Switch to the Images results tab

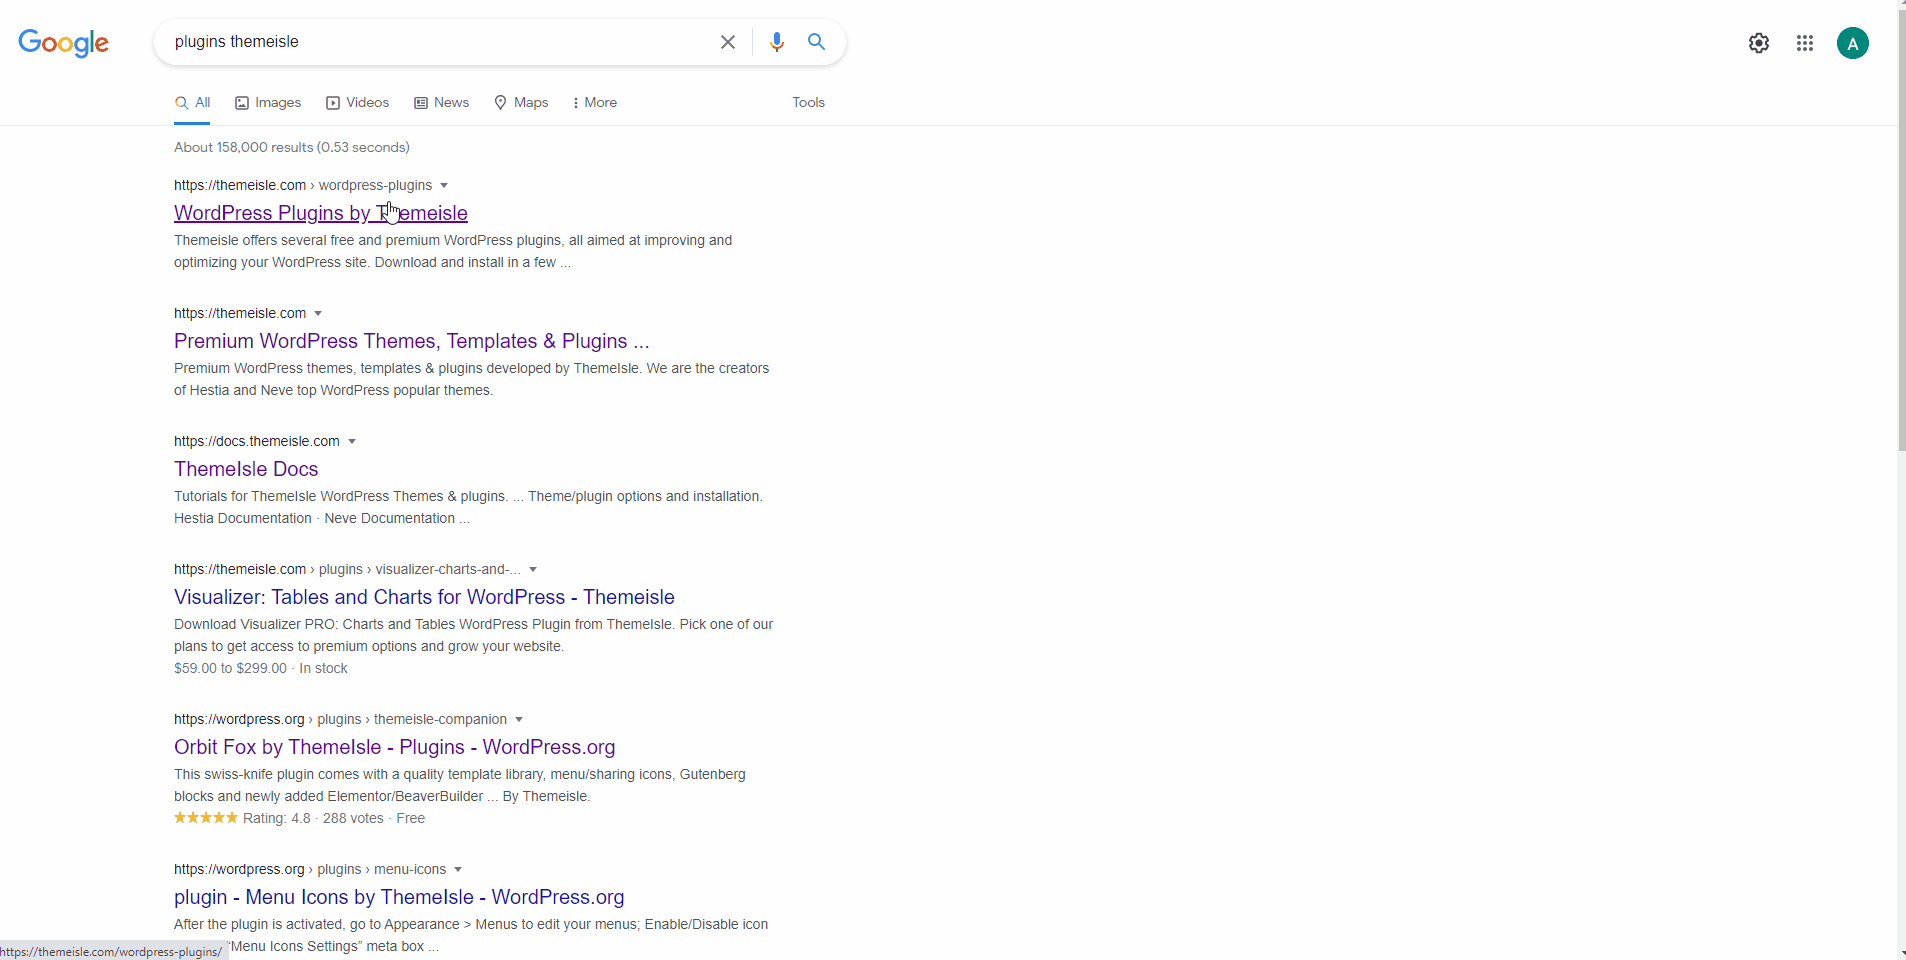[x=268, y=103]
